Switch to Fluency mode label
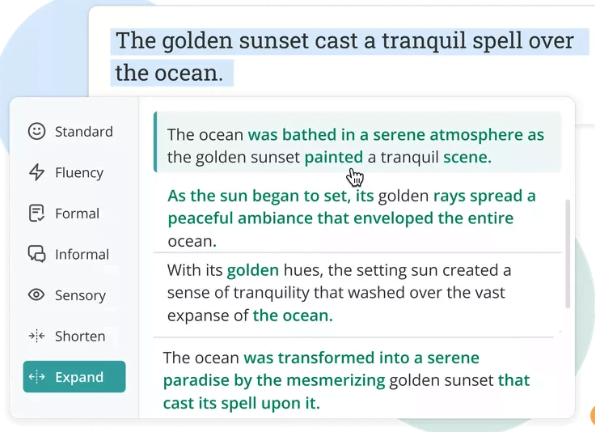Screen dimensions: 595x432 click(79, 173)
